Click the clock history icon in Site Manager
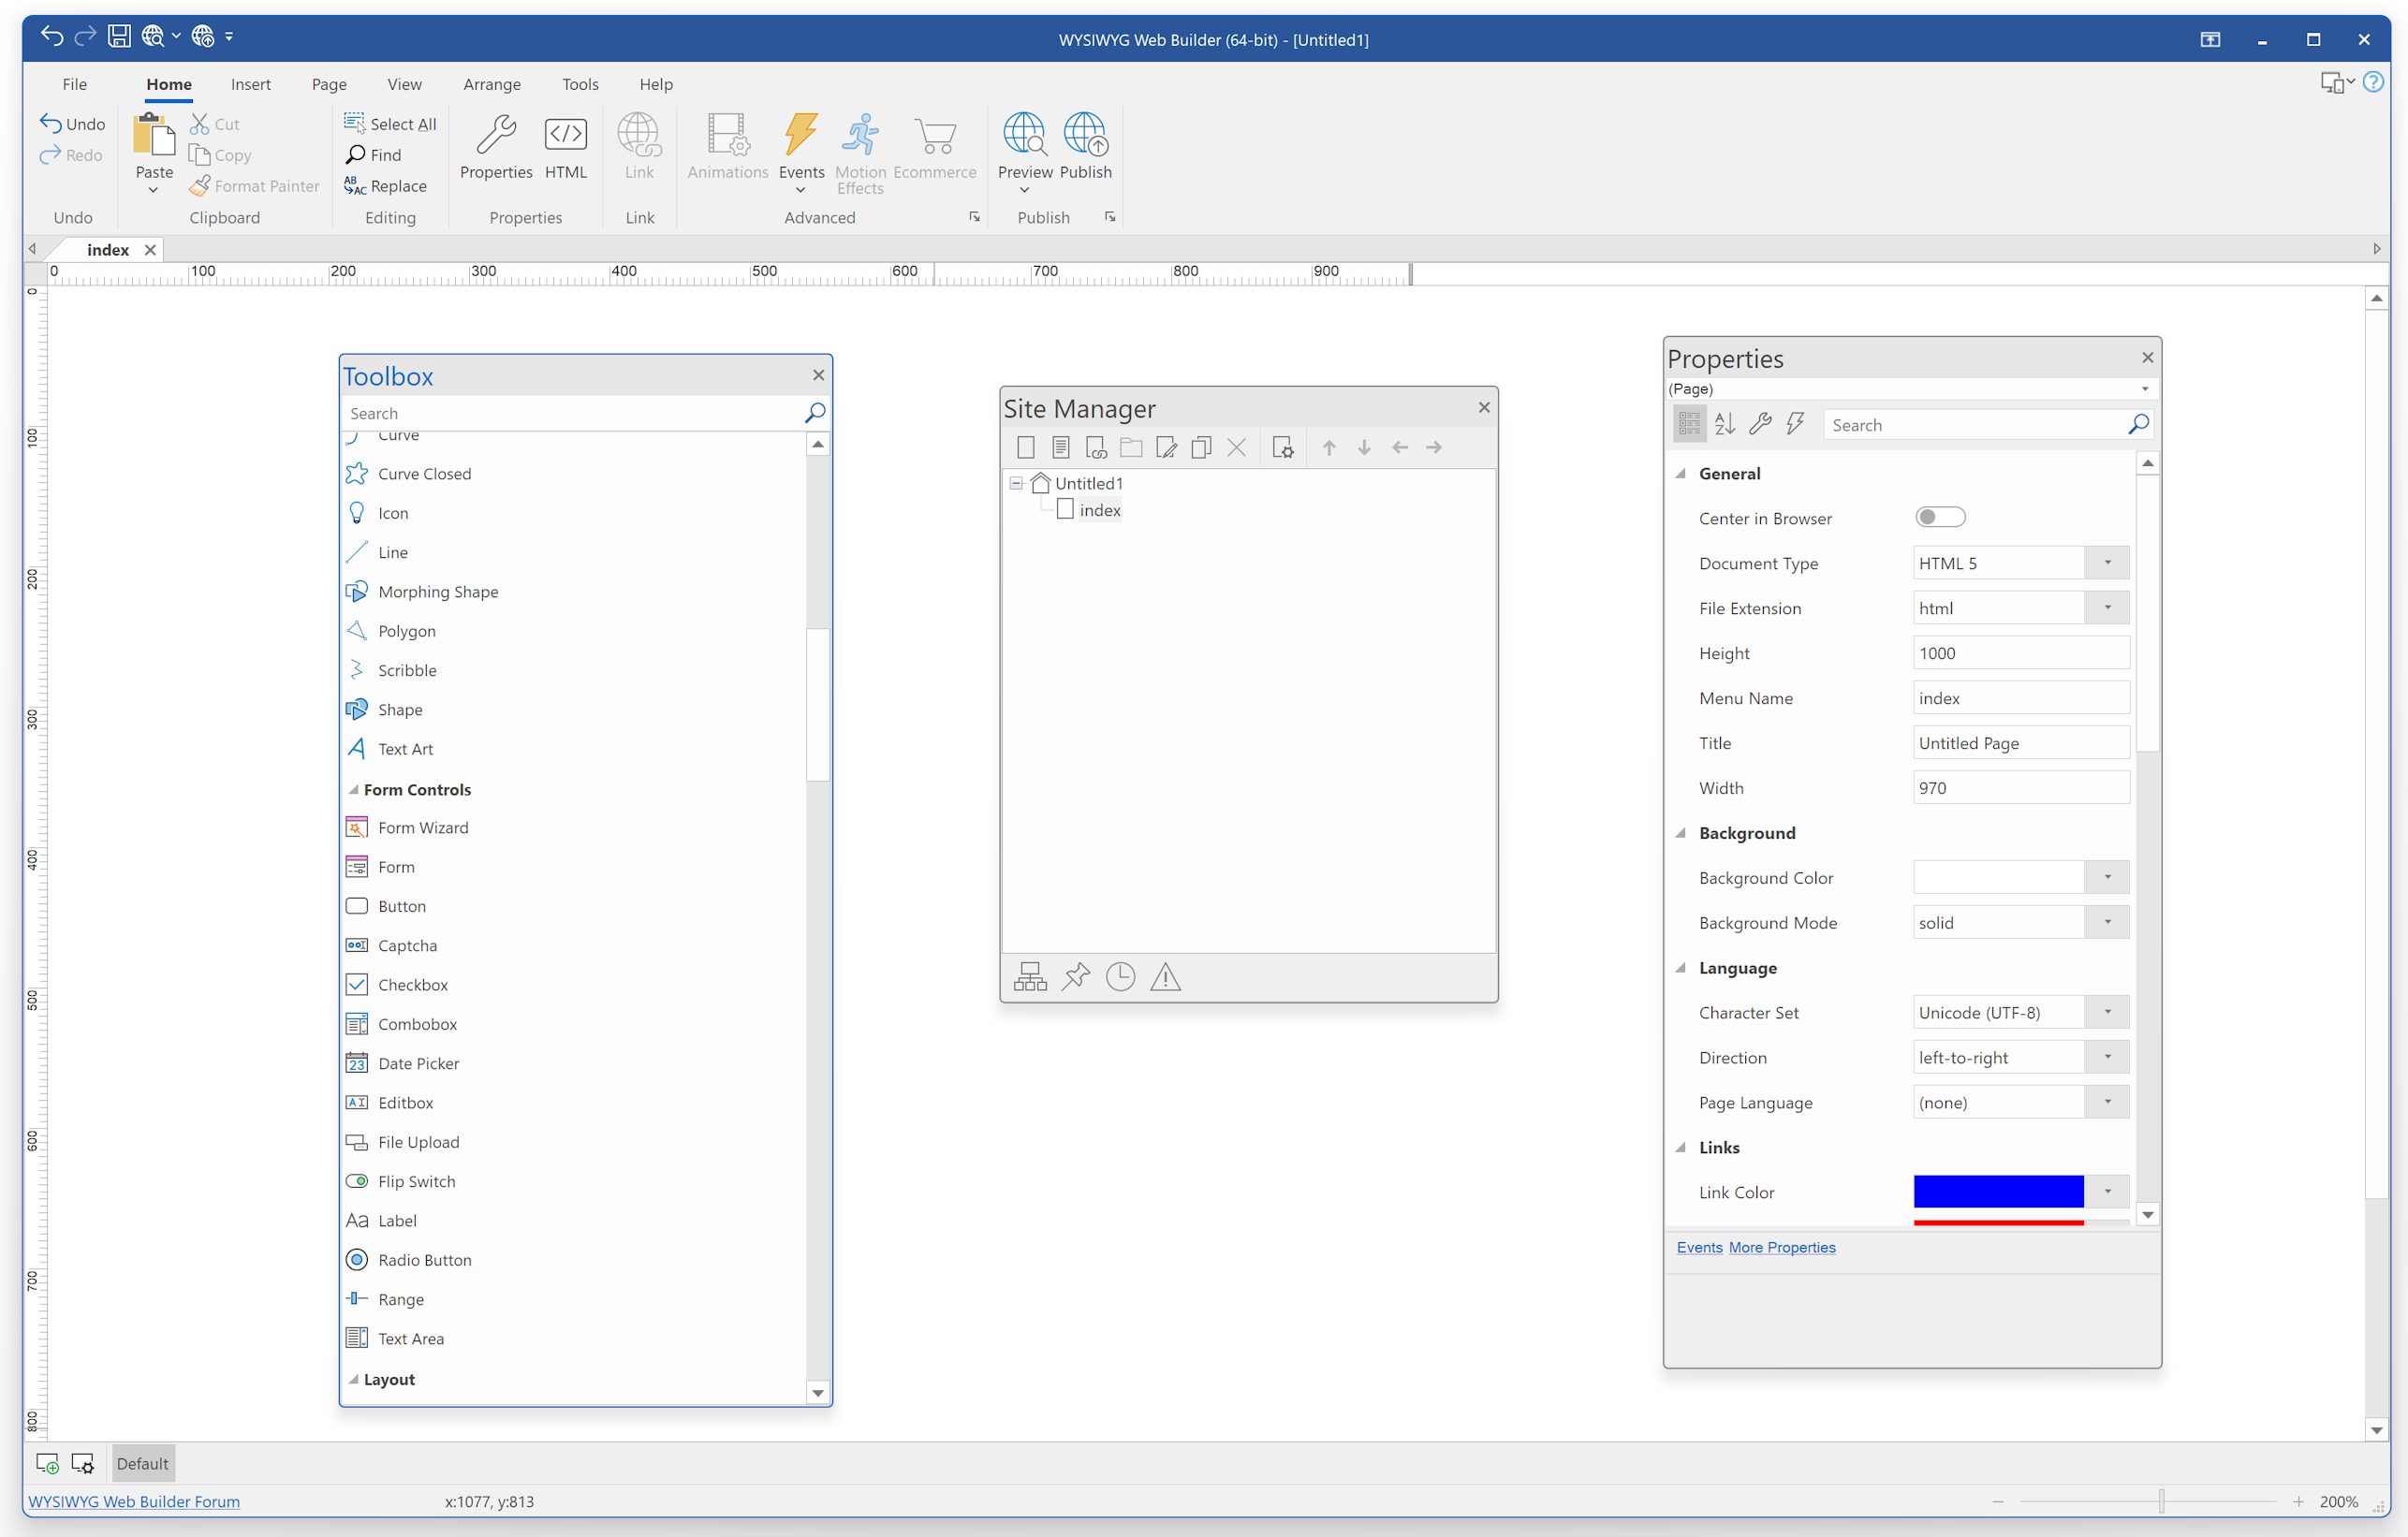The image size is (2408, 1537). [x=1120, y=977]
